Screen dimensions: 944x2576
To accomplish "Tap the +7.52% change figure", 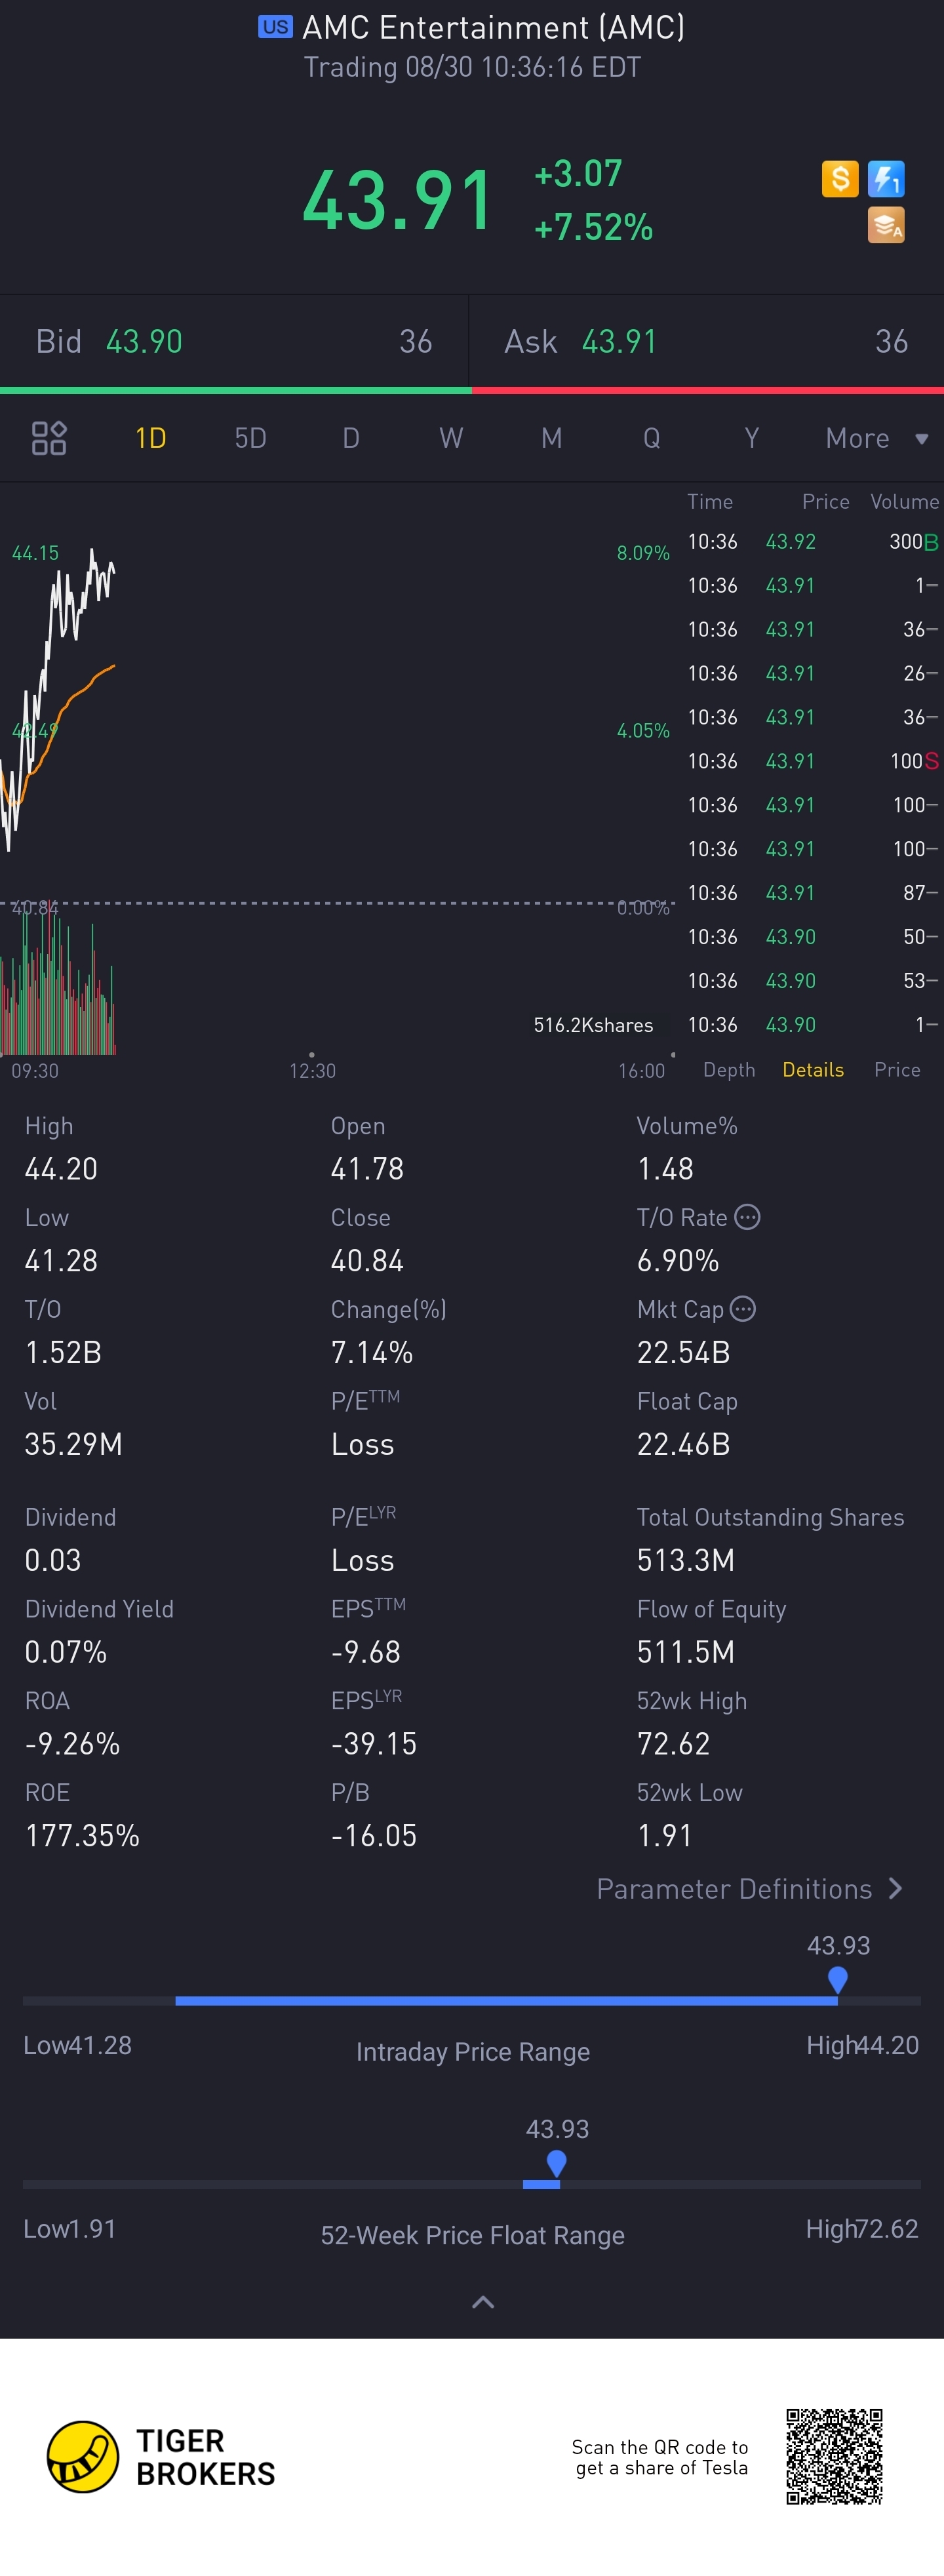I will [593, 227].
